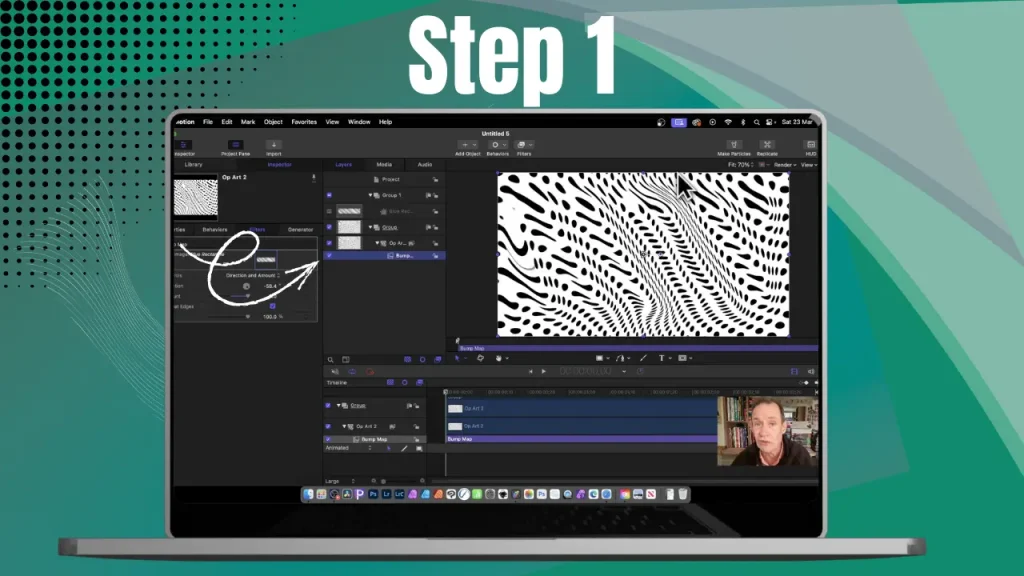Open the Render dropdown above canvas
This screenshot has height=576, width=1024.
[784, 165]
